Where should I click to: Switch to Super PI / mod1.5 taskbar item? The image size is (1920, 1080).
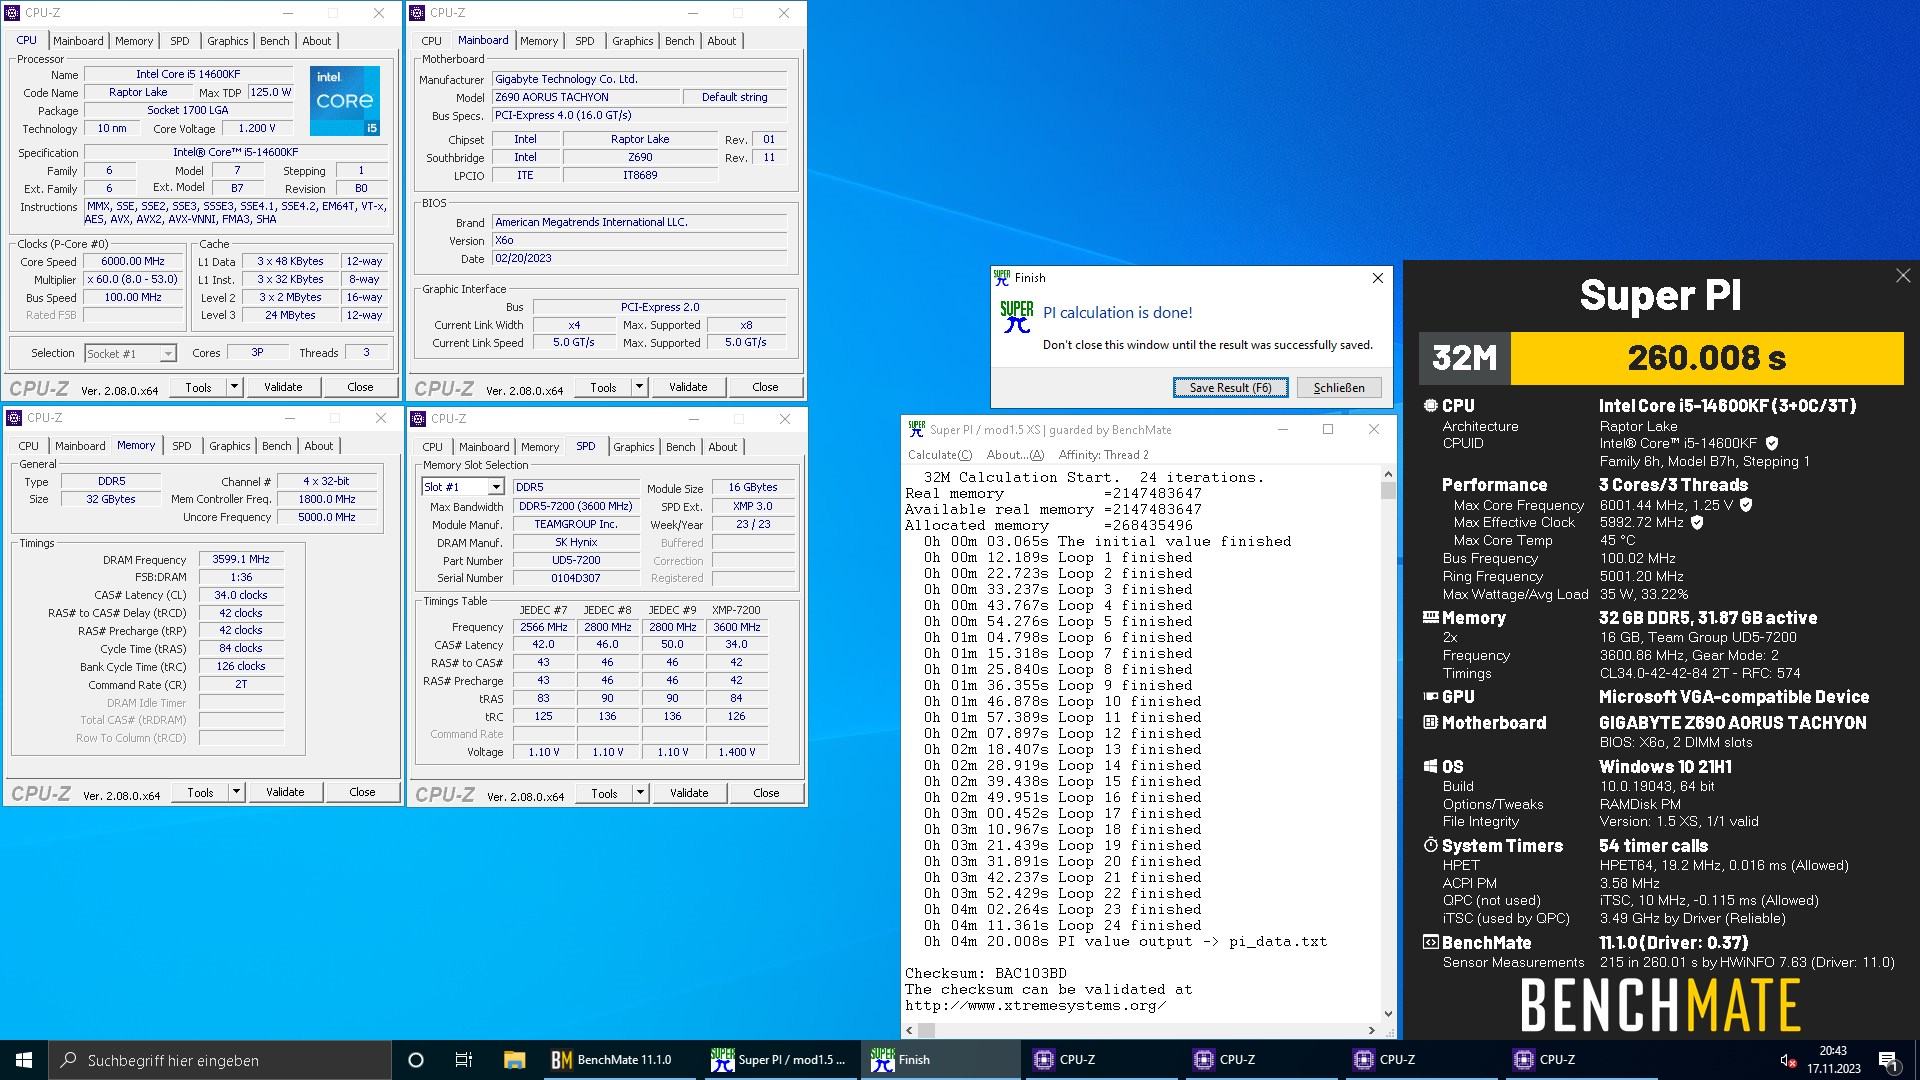pyautogui.click(x=779, y=1060)
